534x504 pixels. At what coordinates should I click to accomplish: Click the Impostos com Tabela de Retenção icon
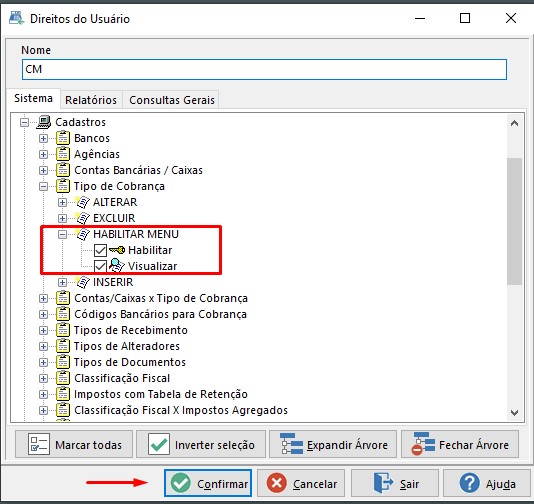[x=63, y=394]
